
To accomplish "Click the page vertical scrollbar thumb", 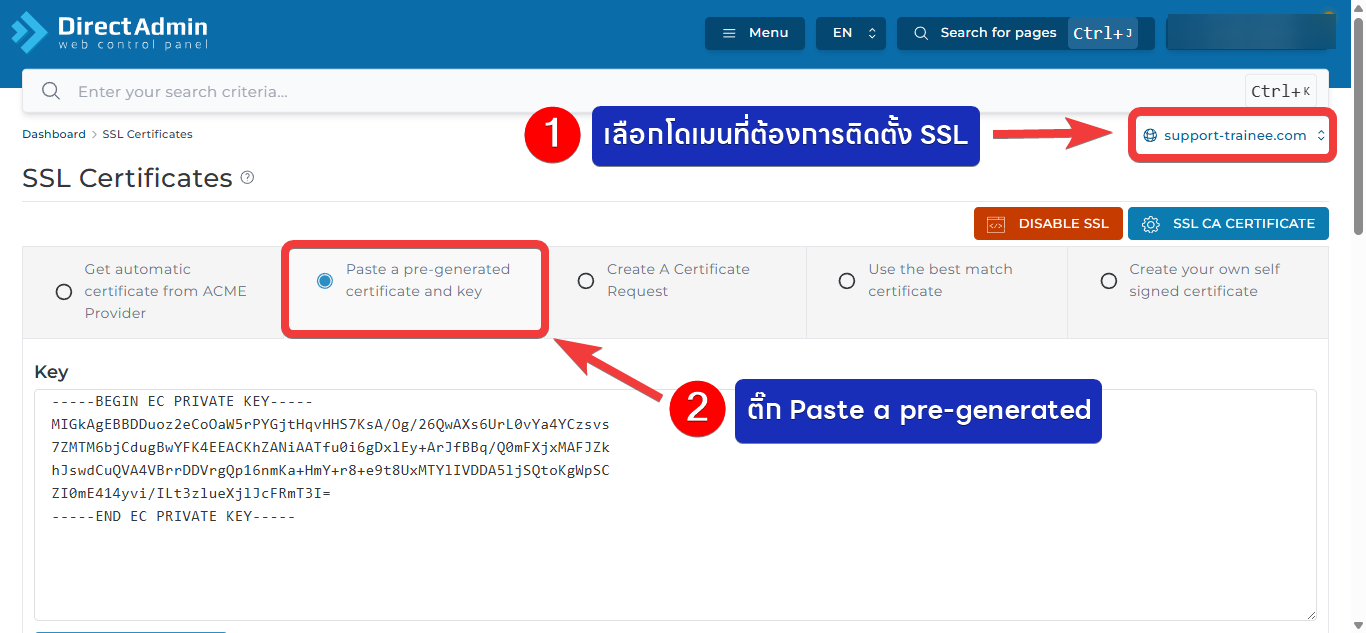I will click(1357, 130).
